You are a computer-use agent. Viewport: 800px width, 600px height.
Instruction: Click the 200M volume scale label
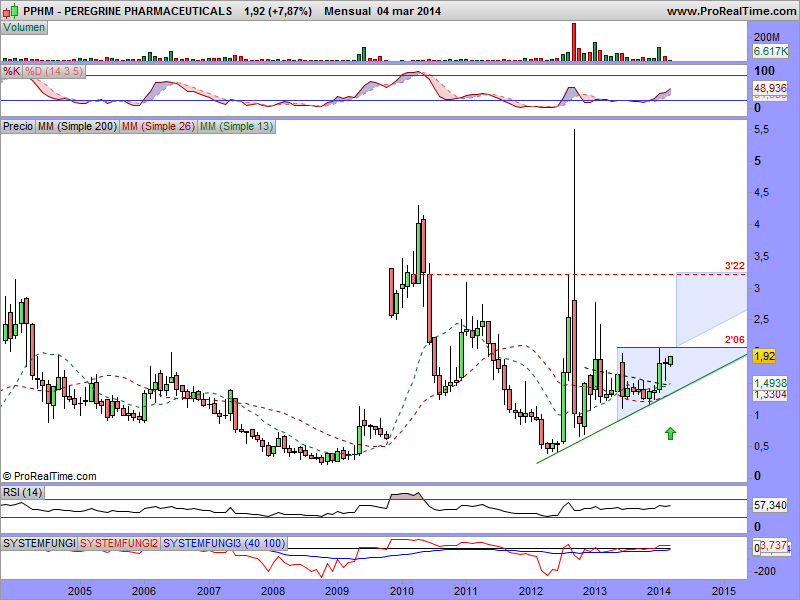(766, 37)
